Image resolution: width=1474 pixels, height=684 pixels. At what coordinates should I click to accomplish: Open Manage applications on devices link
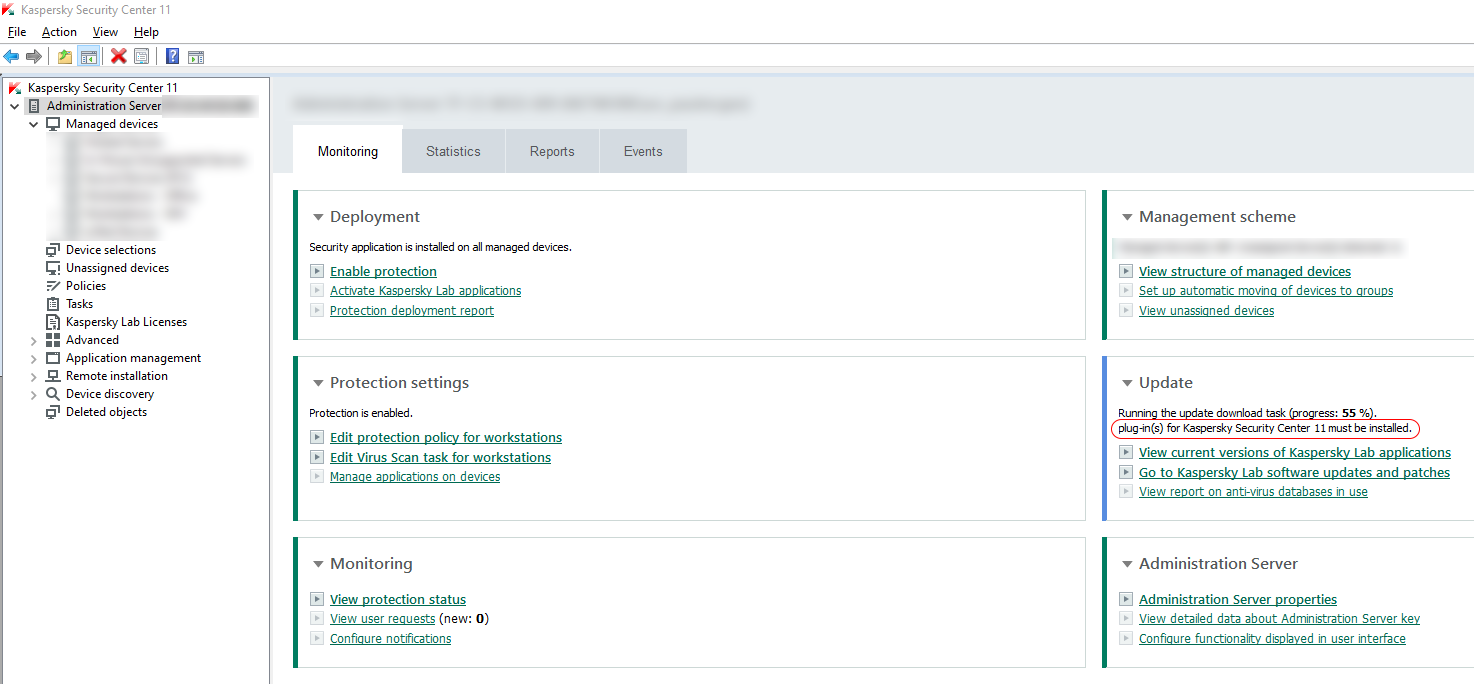click(x=415, y=477)
